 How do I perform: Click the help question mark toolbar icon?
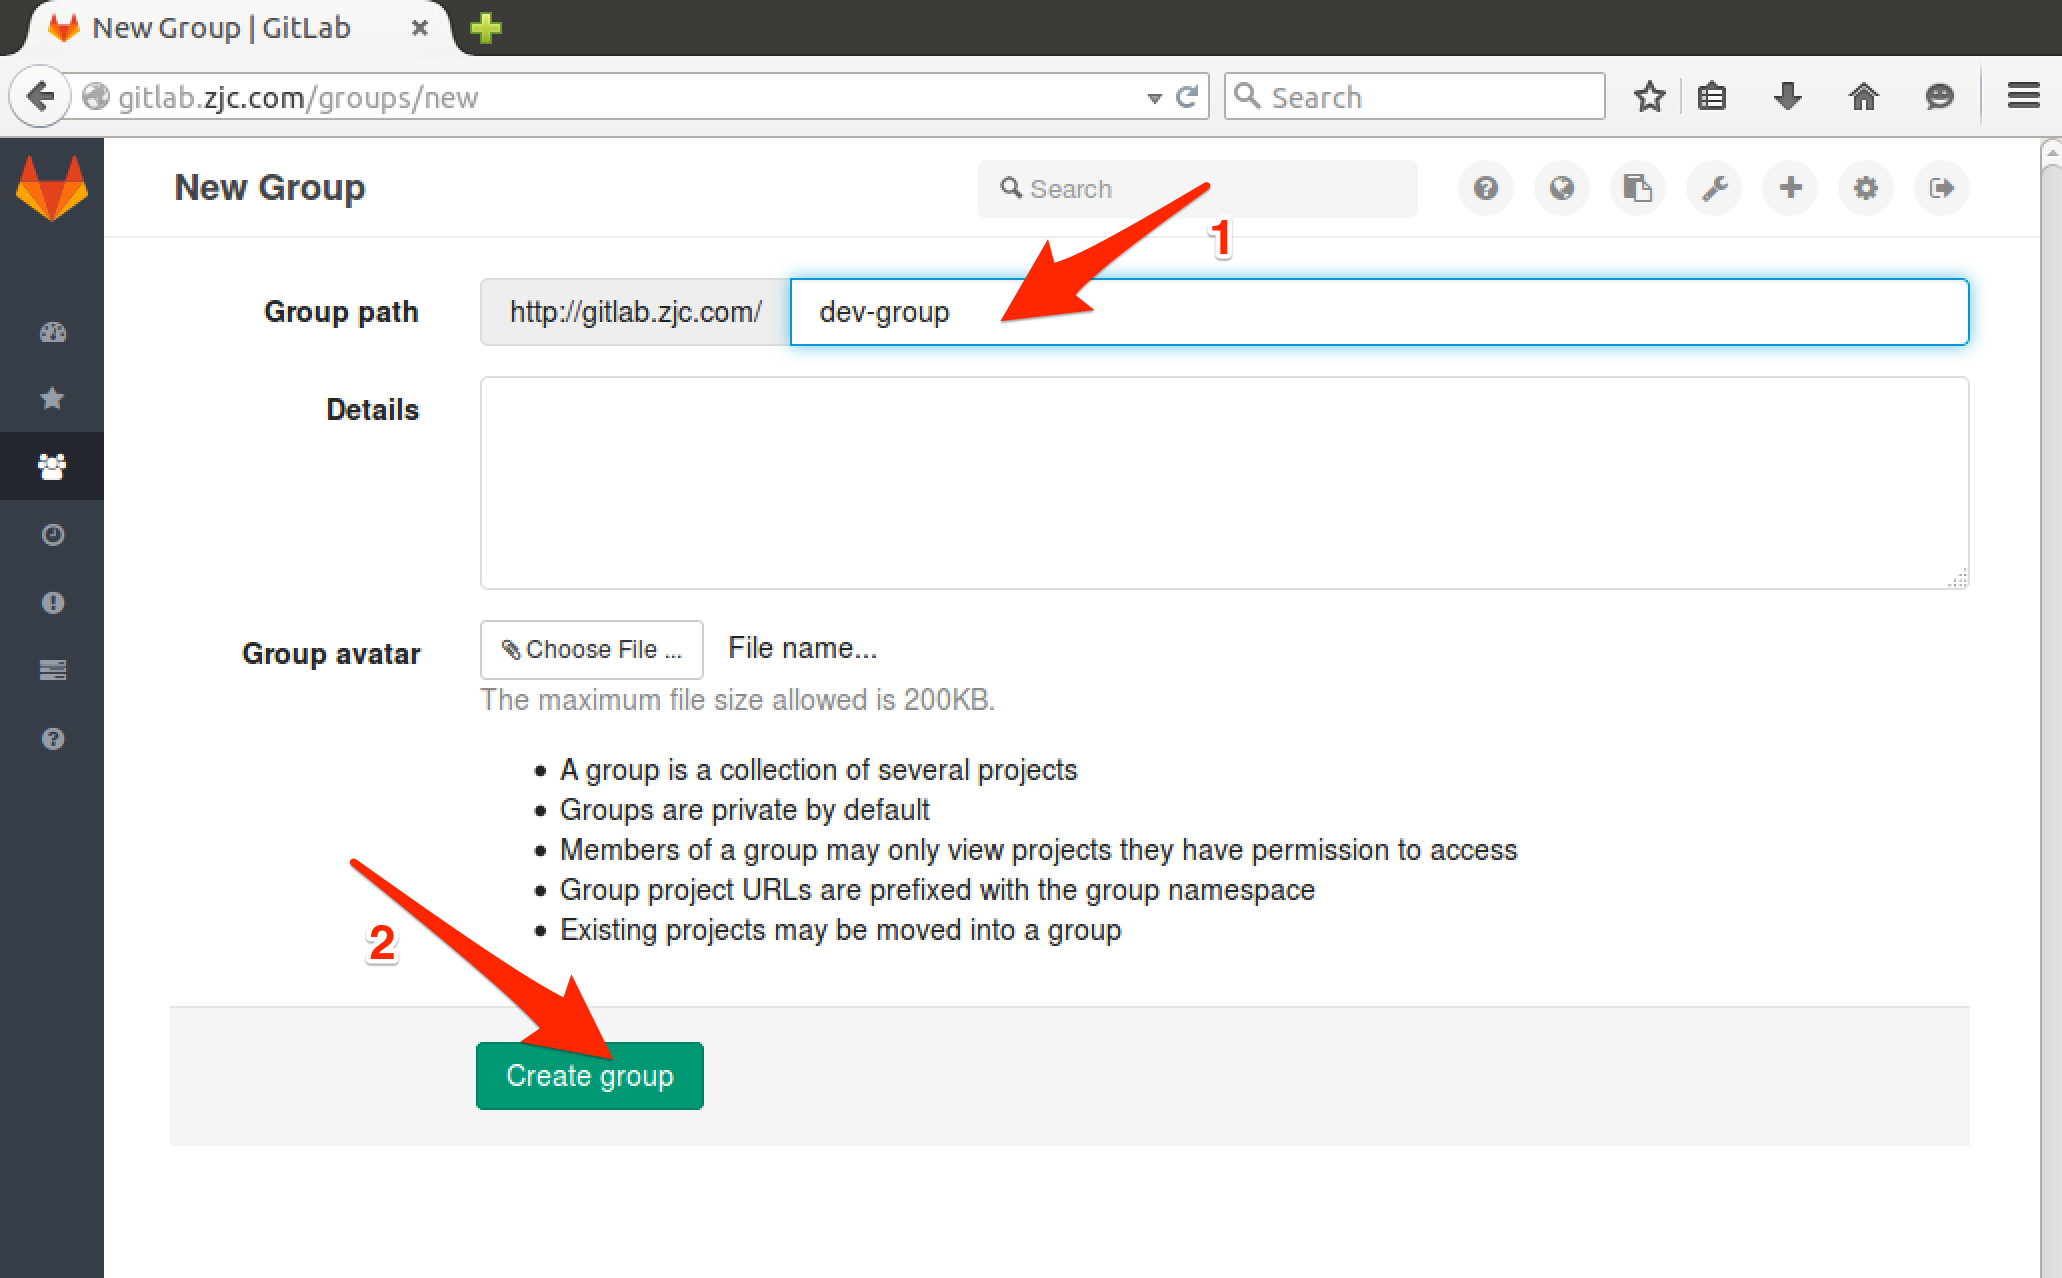click(1485, 187)
